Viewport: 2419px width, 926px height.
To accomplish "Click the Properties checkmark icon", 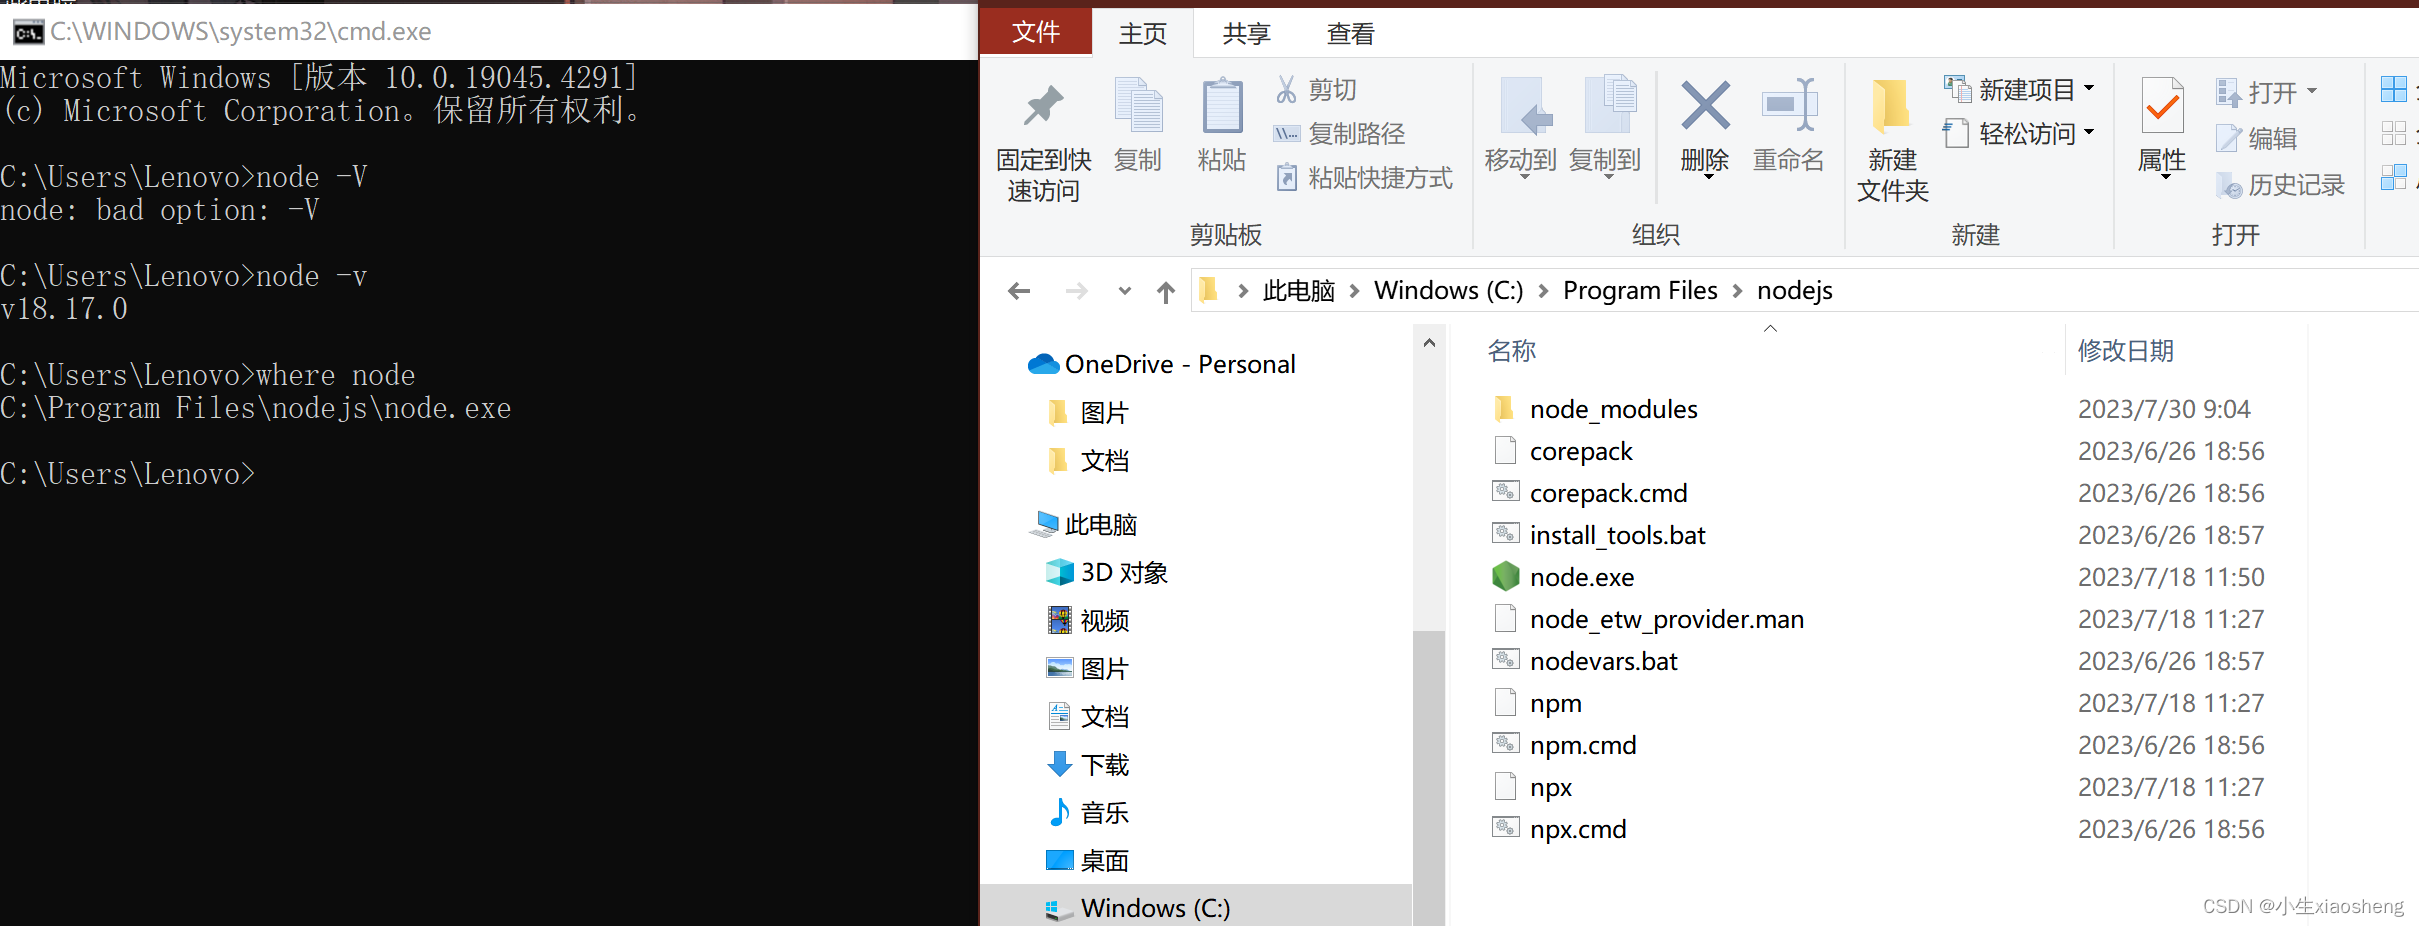I will (2162, 105).
